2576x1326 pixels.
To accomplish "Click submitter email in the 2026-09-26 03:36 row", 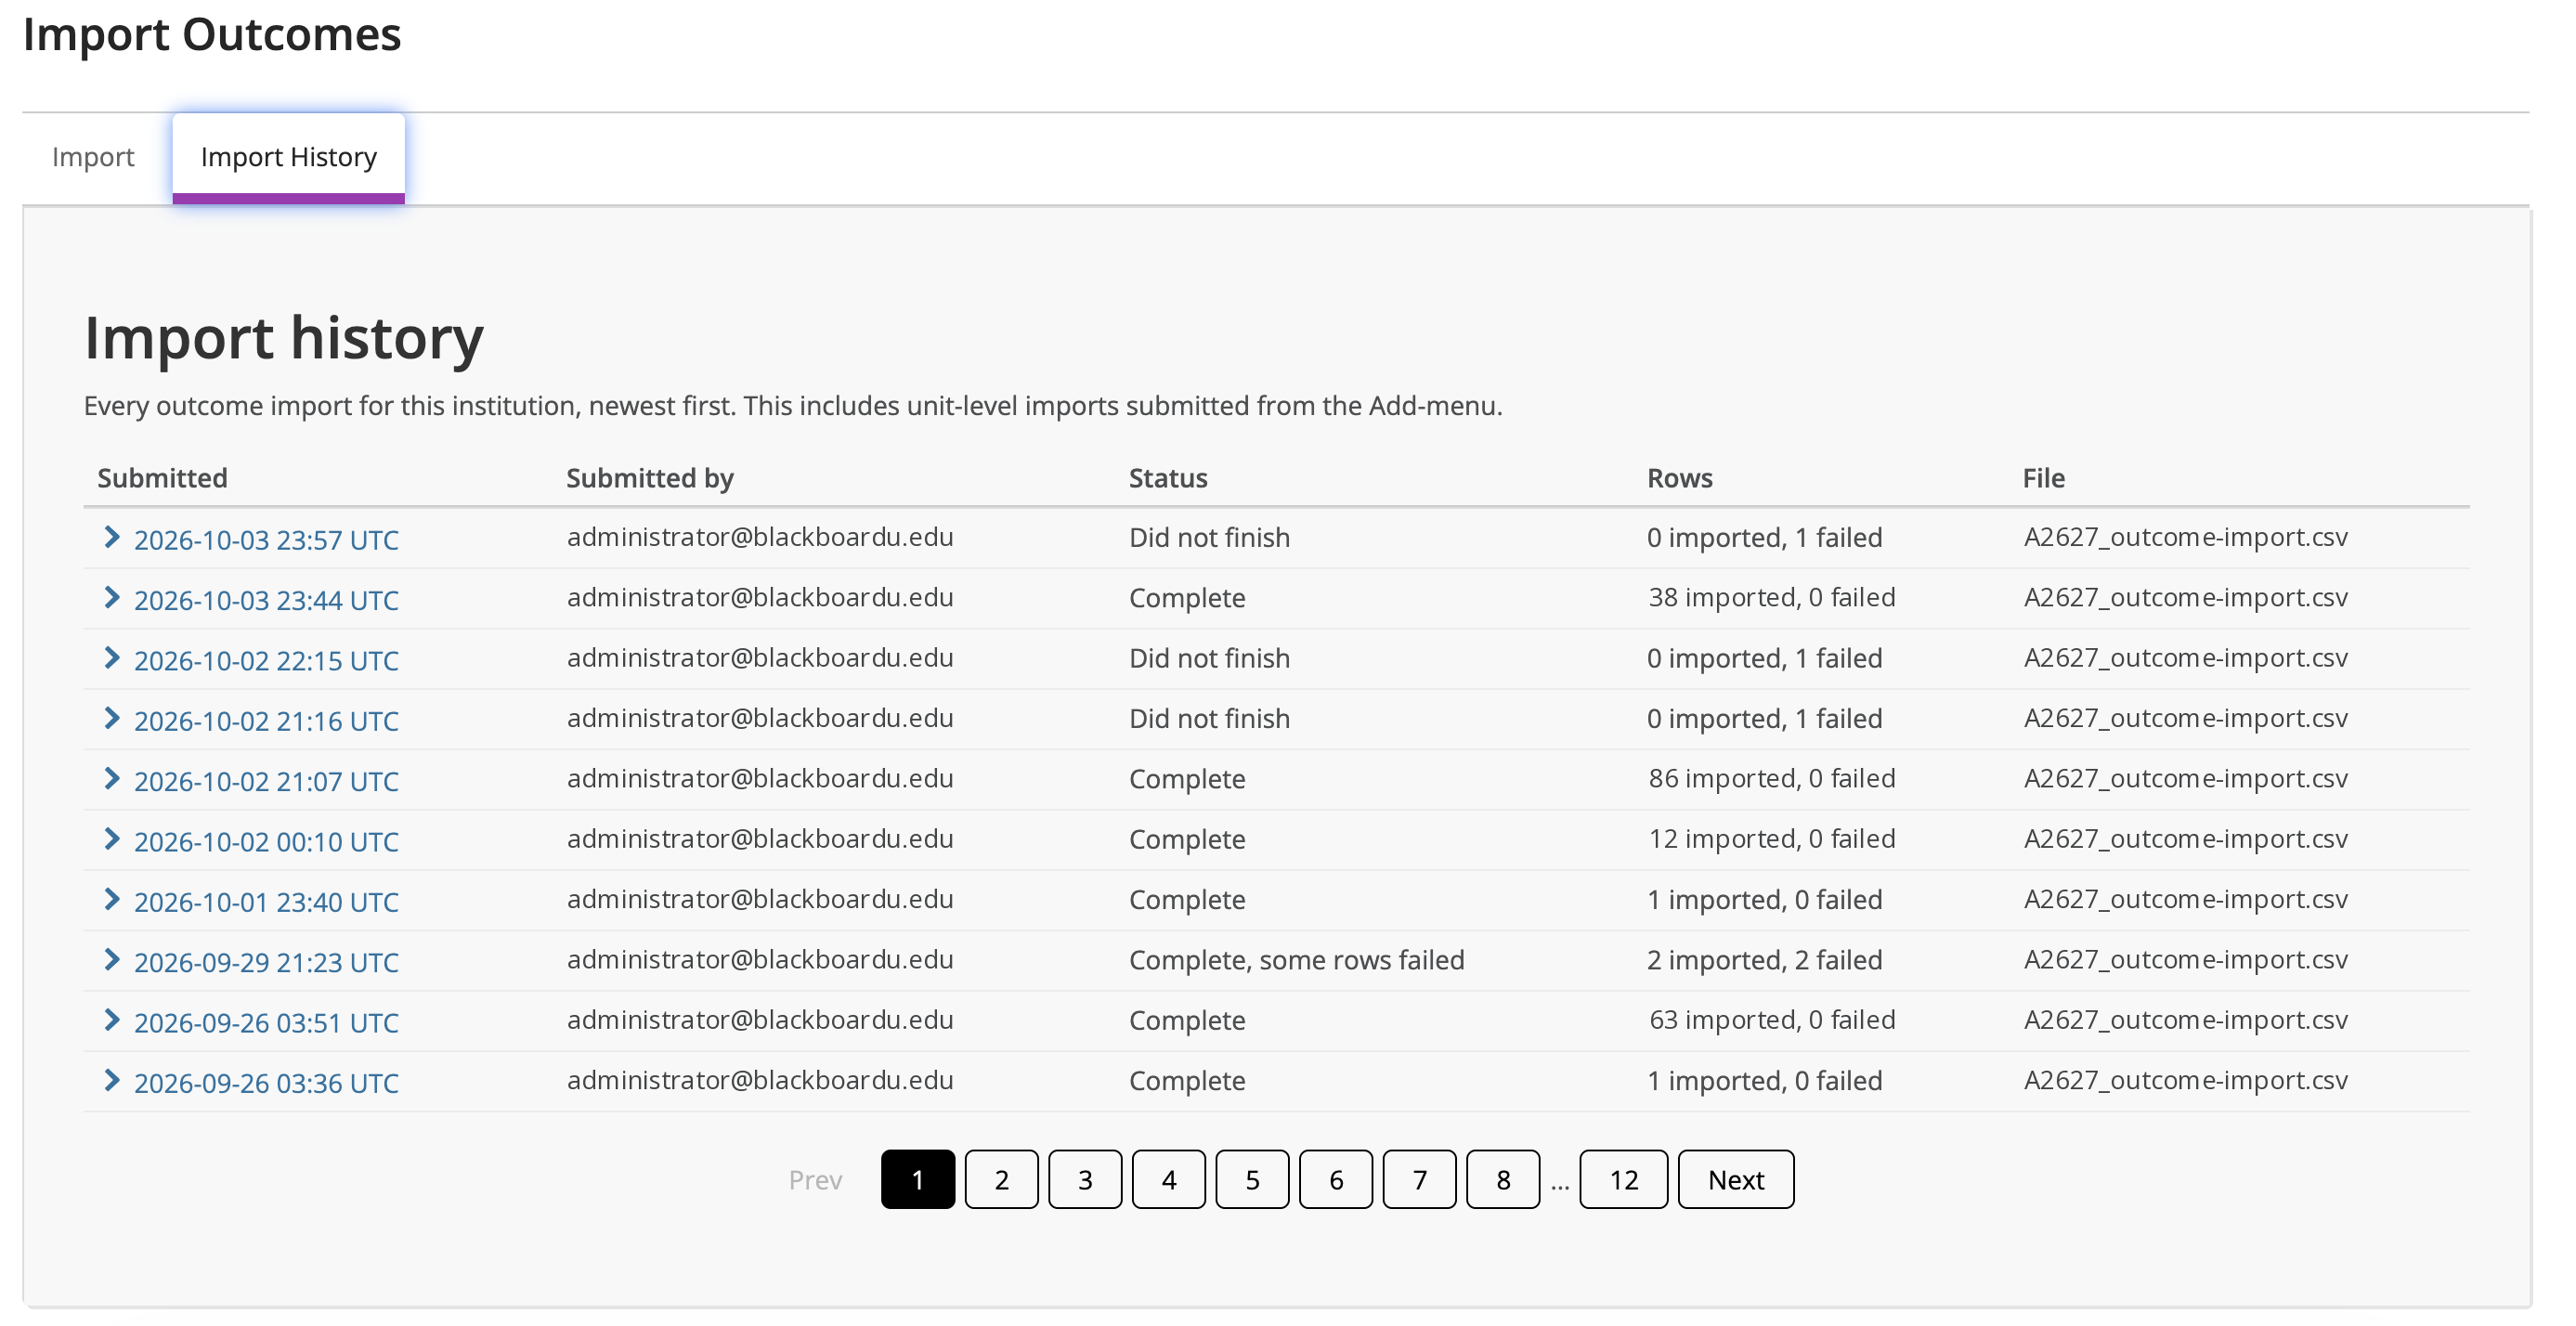I will (760, 1080).
